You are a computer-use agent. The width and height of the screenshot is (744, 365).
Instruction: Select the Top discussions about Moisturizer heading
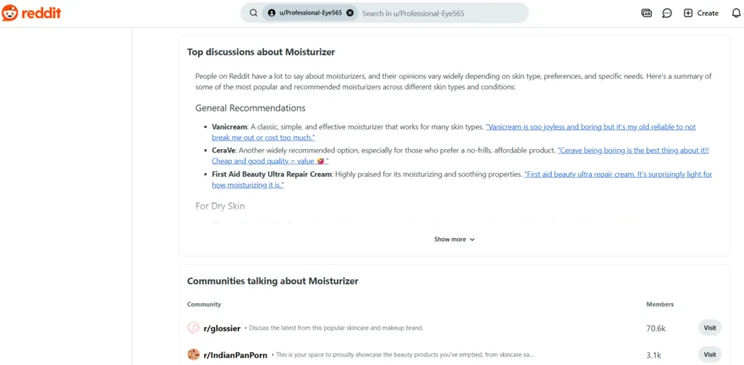261,52
